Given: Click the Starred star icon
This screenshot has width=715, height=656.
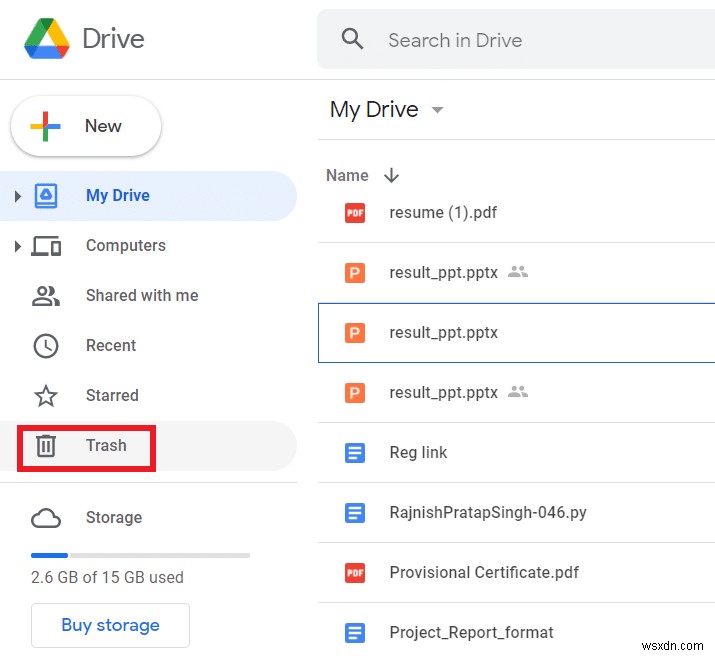Looking at the screenshot, I should [x=46, y=396].
